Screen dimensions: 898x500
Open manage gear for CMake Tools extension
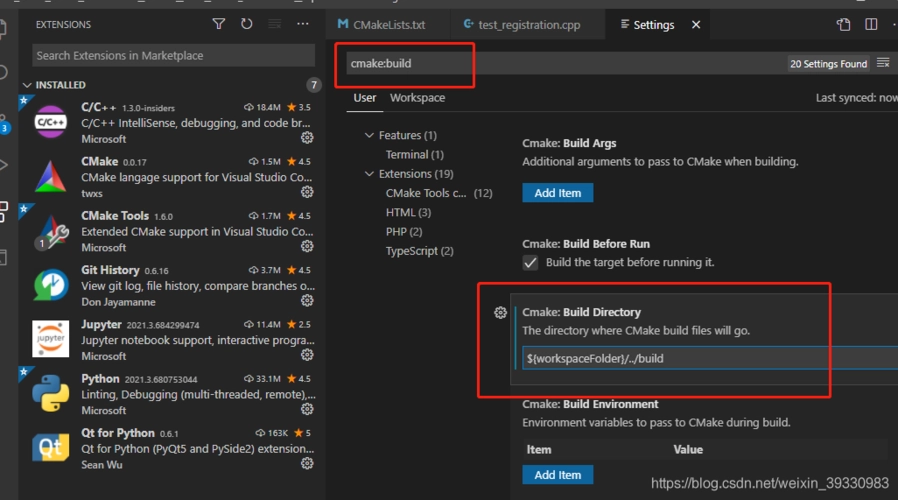tap(308, 246)
